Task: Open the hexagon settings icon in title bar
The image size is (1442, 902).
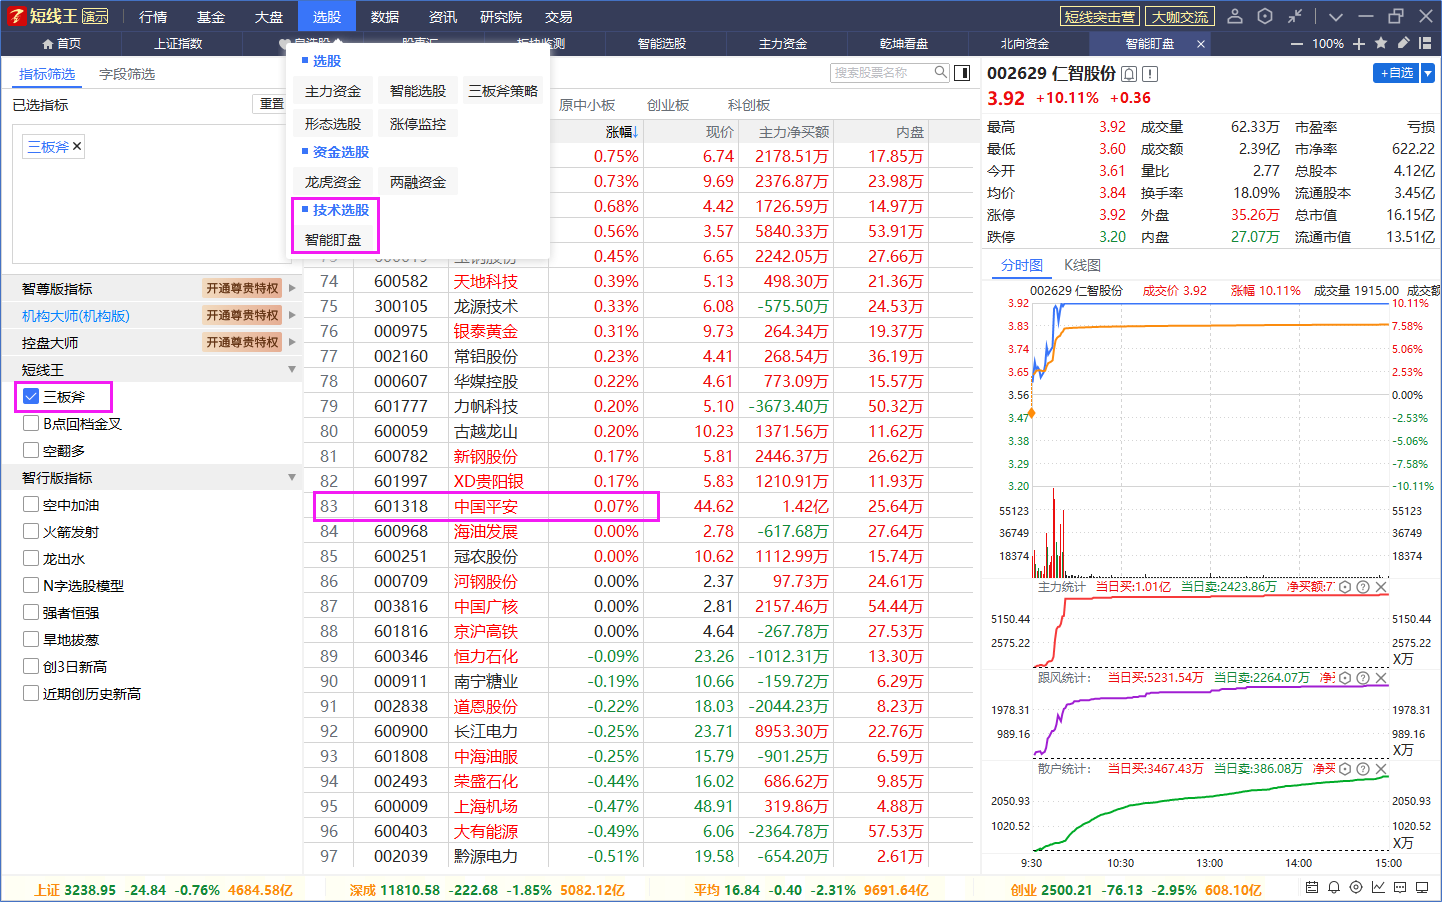Action: click(x=1265, y=16)
